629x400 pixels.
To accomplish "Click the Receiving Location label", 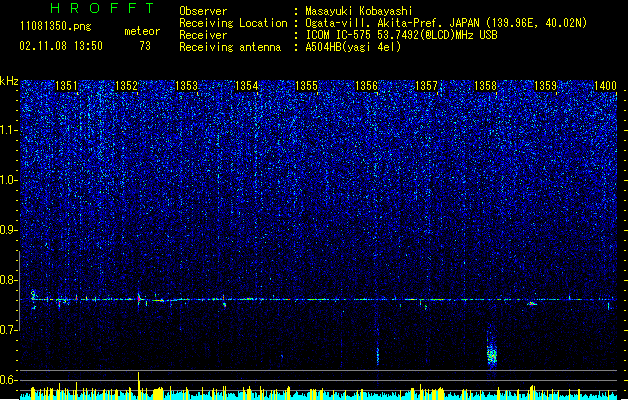I will click(233, 23).
